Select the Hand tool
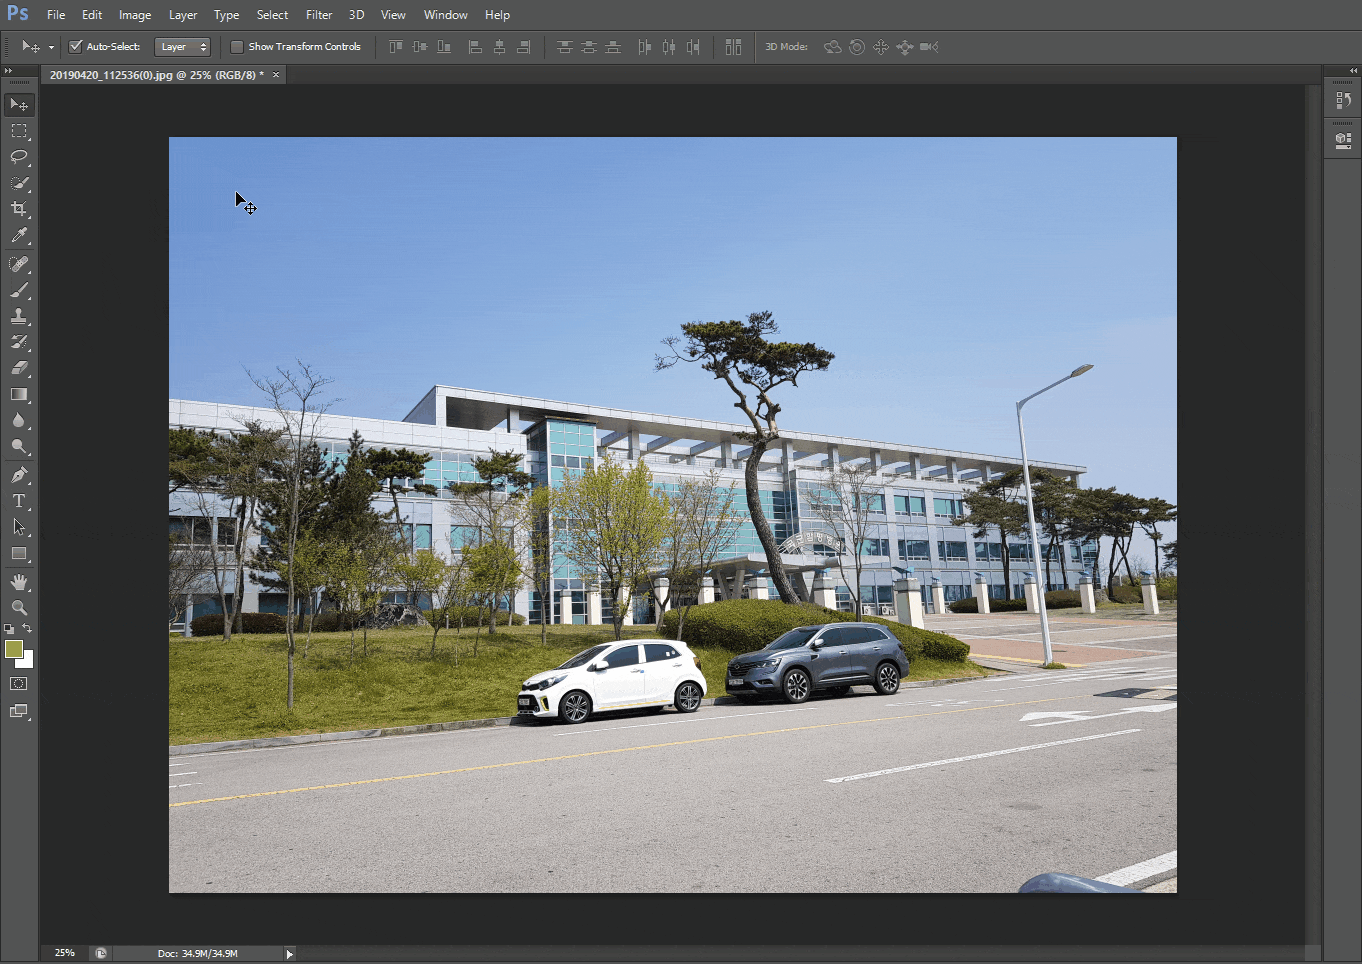This screenshot has width=1362, height=964. [19, 582]
